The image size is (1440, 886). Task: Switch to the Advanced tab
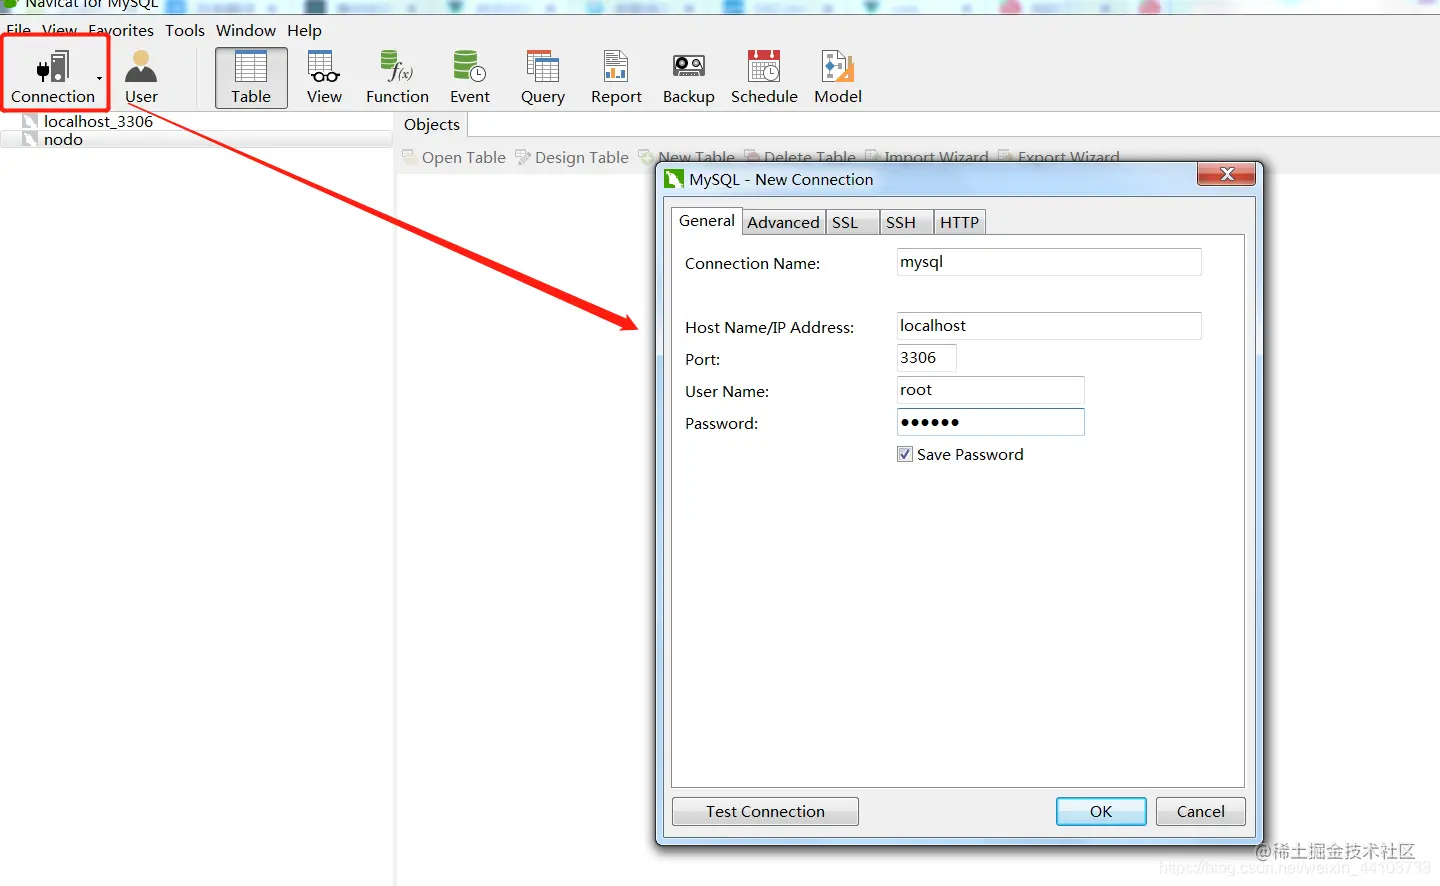(783, 222)
